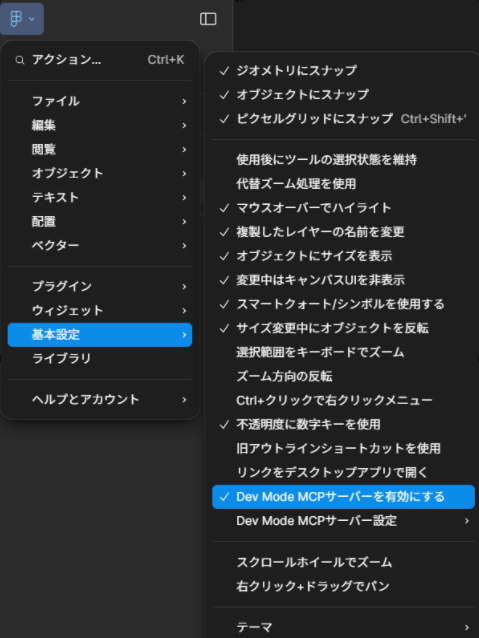Screen dimensions: 479x638
Task: Click the dropdown chevron beside Figma logo
Action: tap(32, 19)
